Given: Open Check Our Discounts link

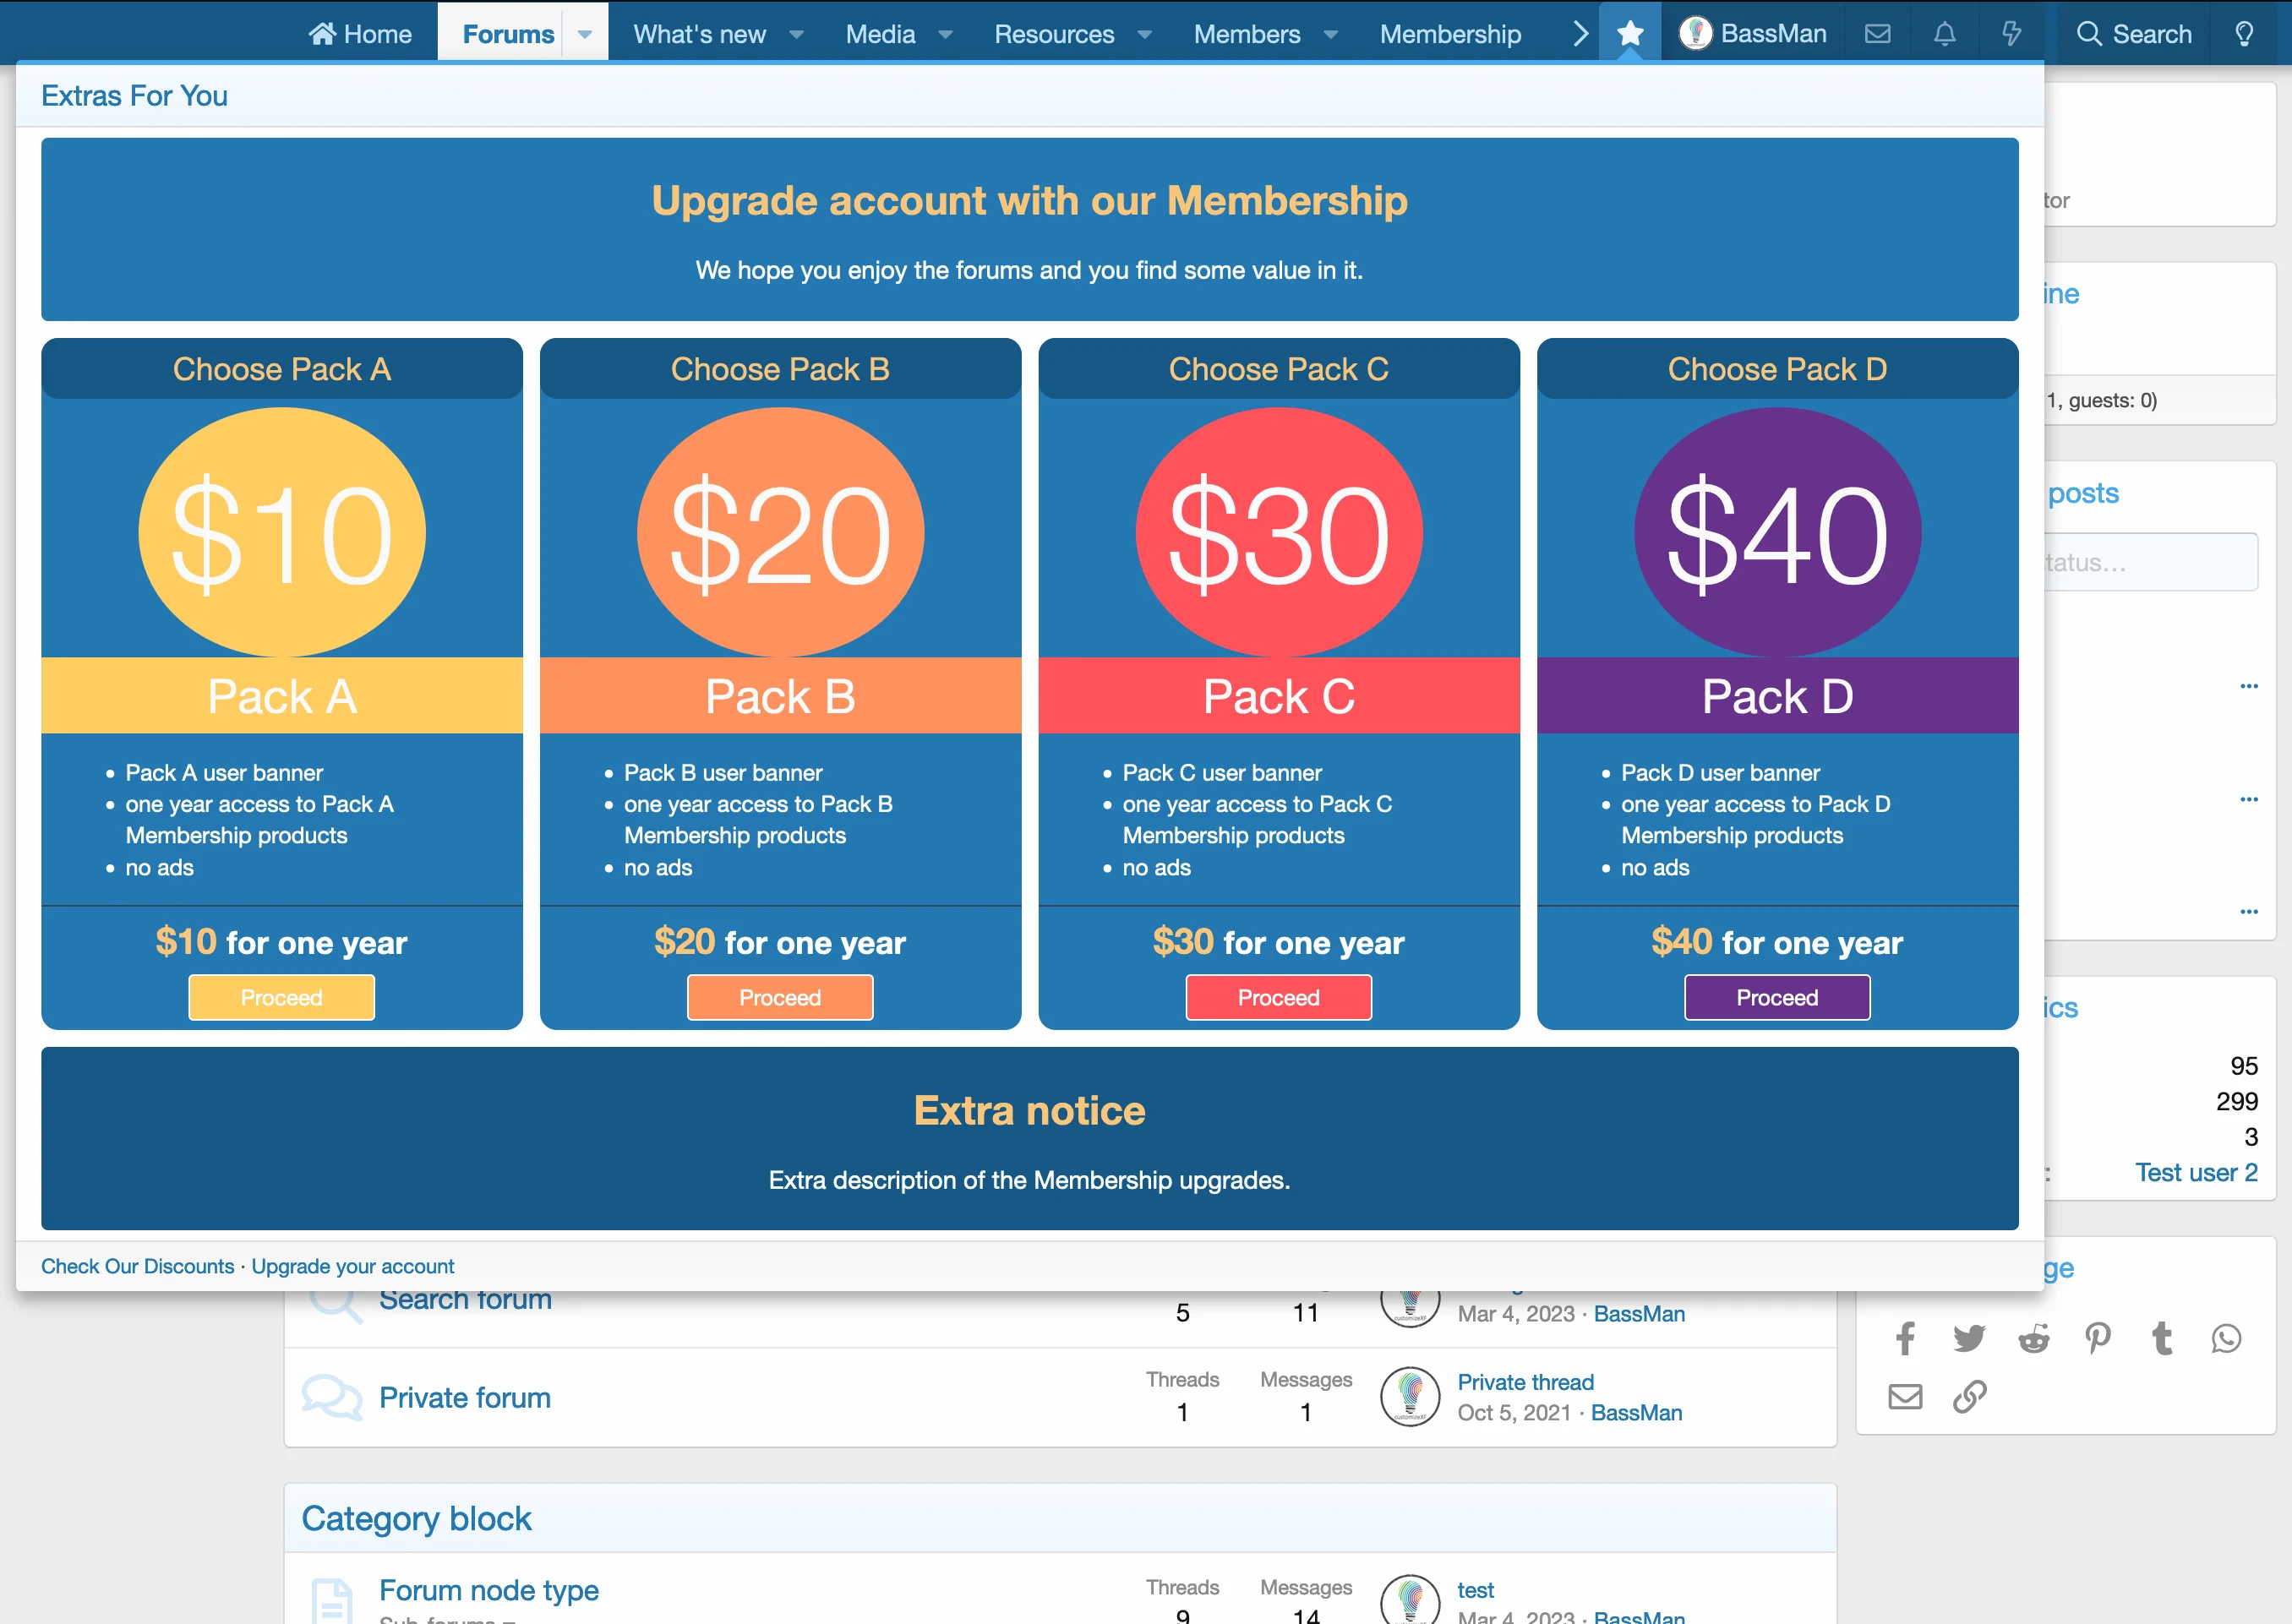Looking at the screenshot, I should (137, 1266).
